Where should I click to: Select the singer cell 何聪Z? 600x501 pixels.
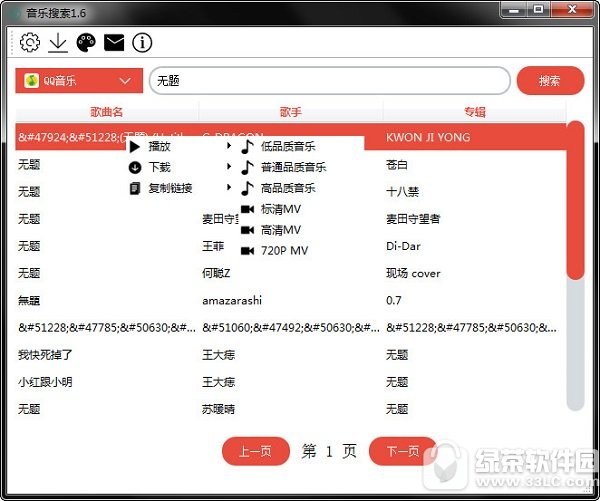[x=216, y=273]
